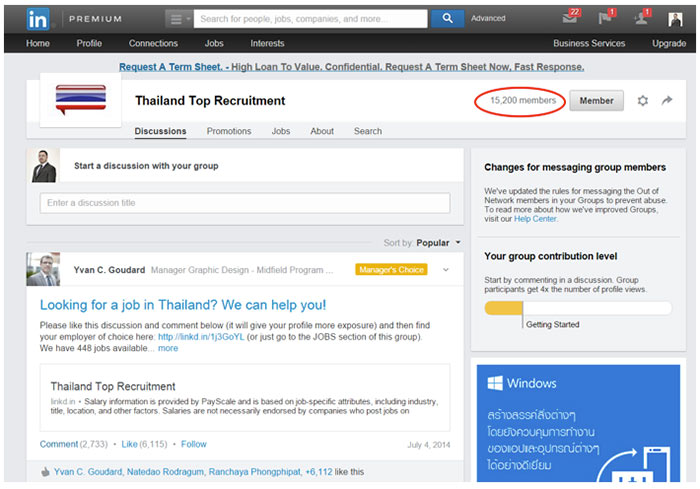
Task: Open the 'Looking for a job in Thailand' discussion
Action: [x=183, y=305]
